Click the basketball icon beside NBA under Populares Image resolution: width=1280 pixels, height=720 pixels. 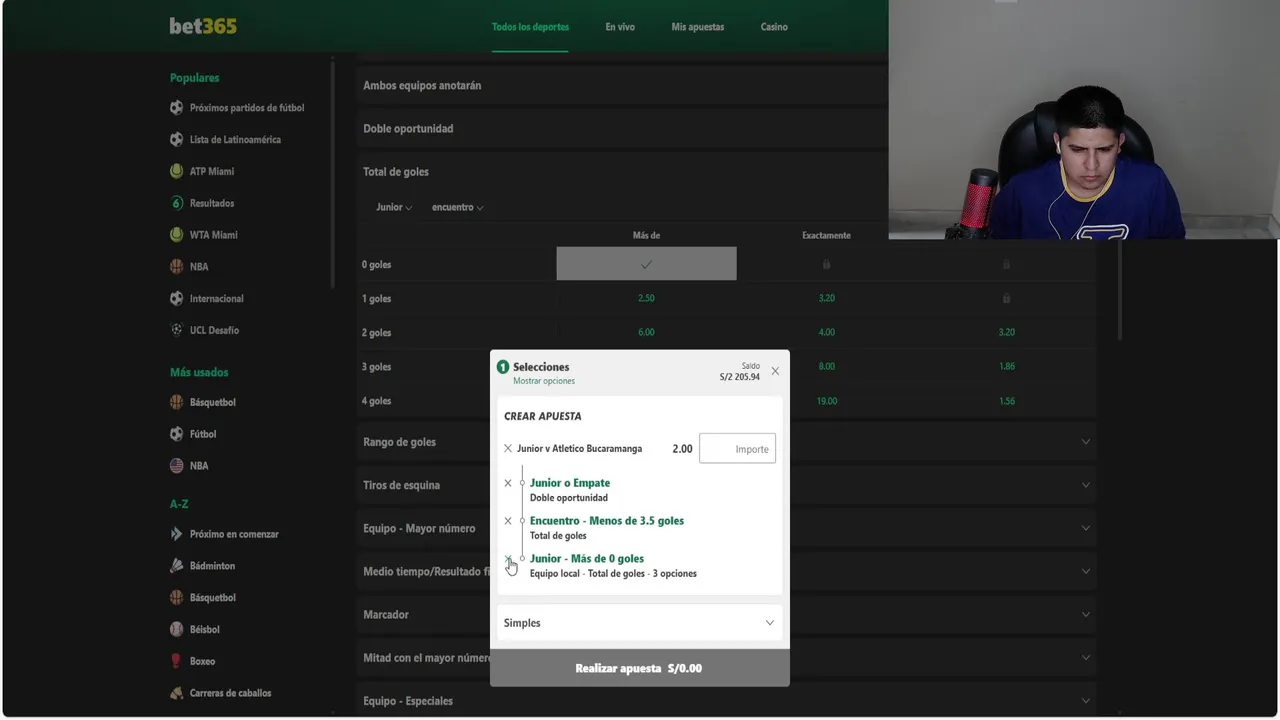tap(177, 267)
